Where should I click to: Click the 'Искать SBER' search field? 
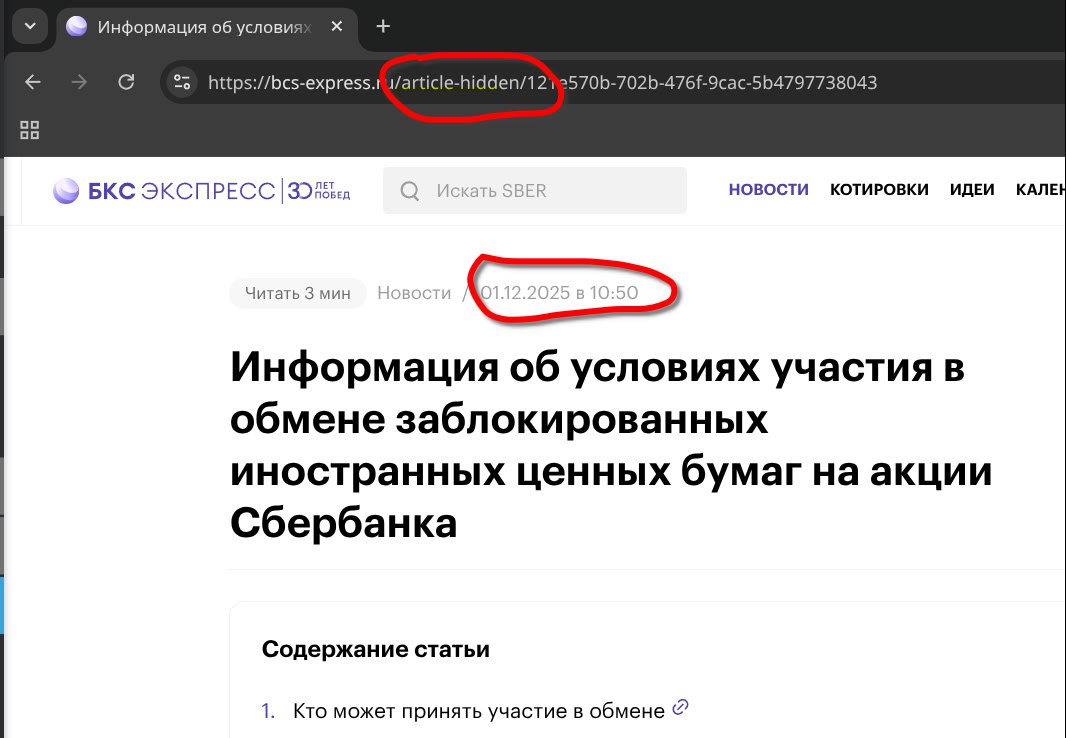[x=535, y=190]
